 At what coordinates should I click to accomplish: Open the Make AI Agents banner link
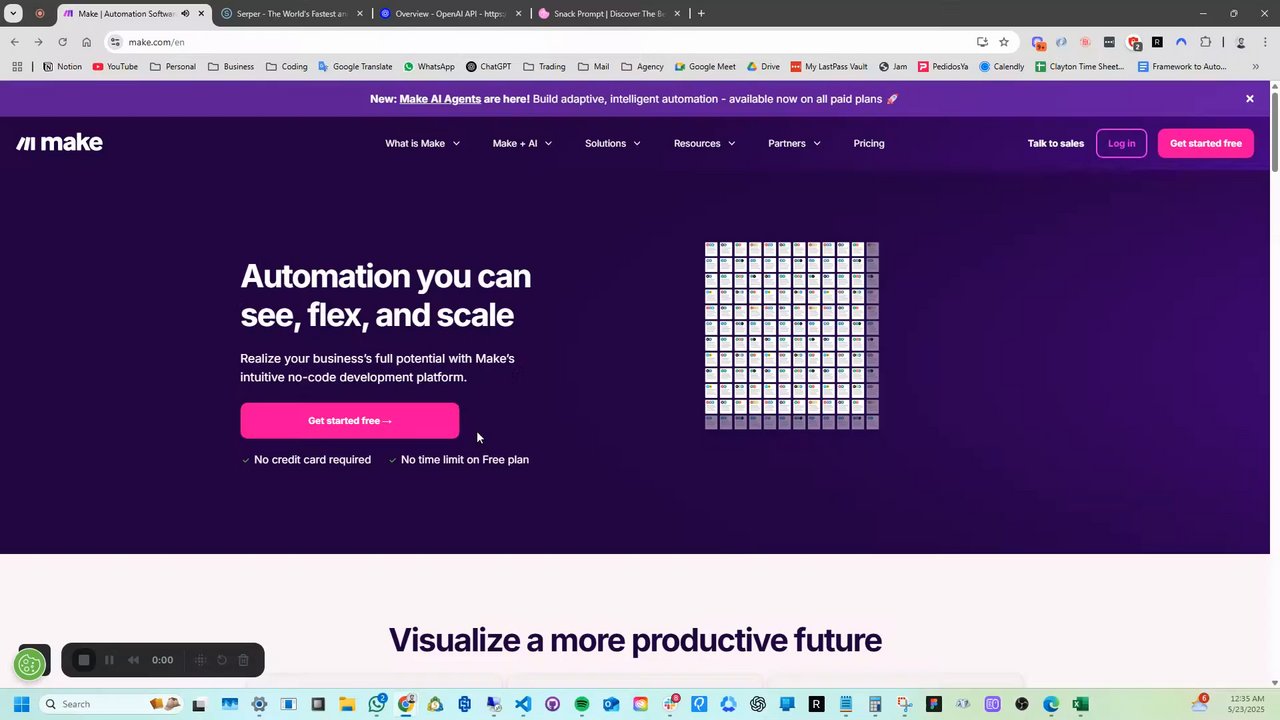click(x=440, y=99)
